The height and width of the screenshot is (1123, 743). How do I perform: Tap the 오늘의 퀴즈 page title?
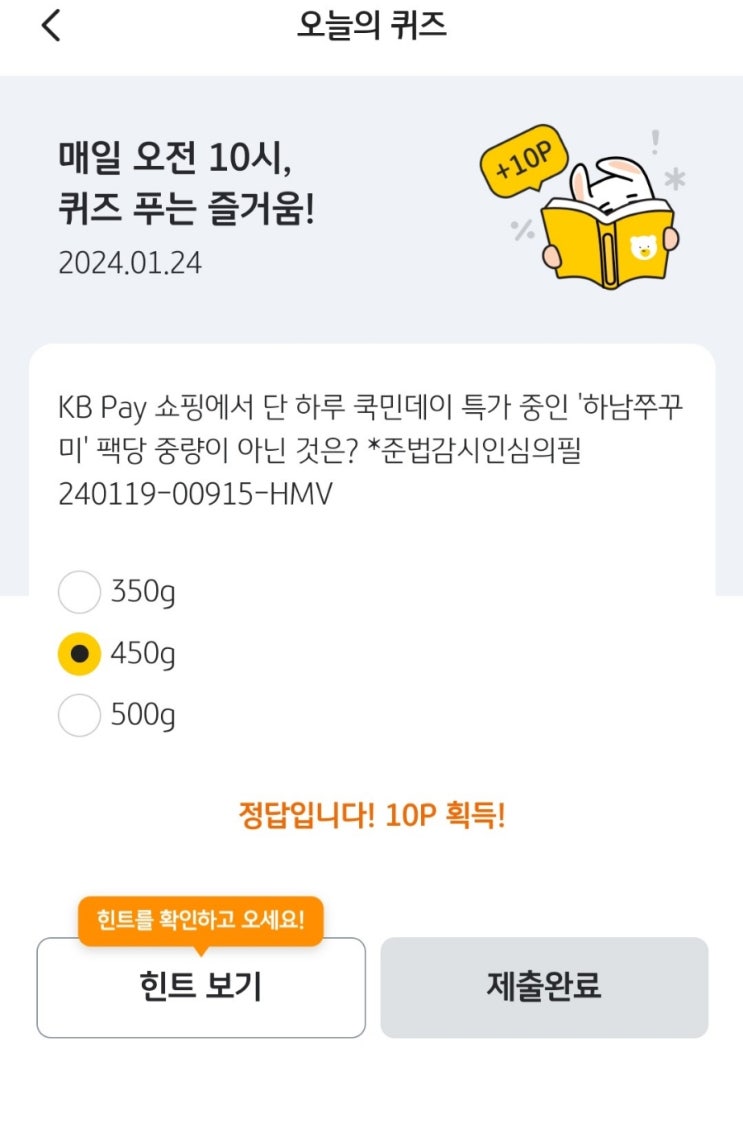tap(372, 26)
